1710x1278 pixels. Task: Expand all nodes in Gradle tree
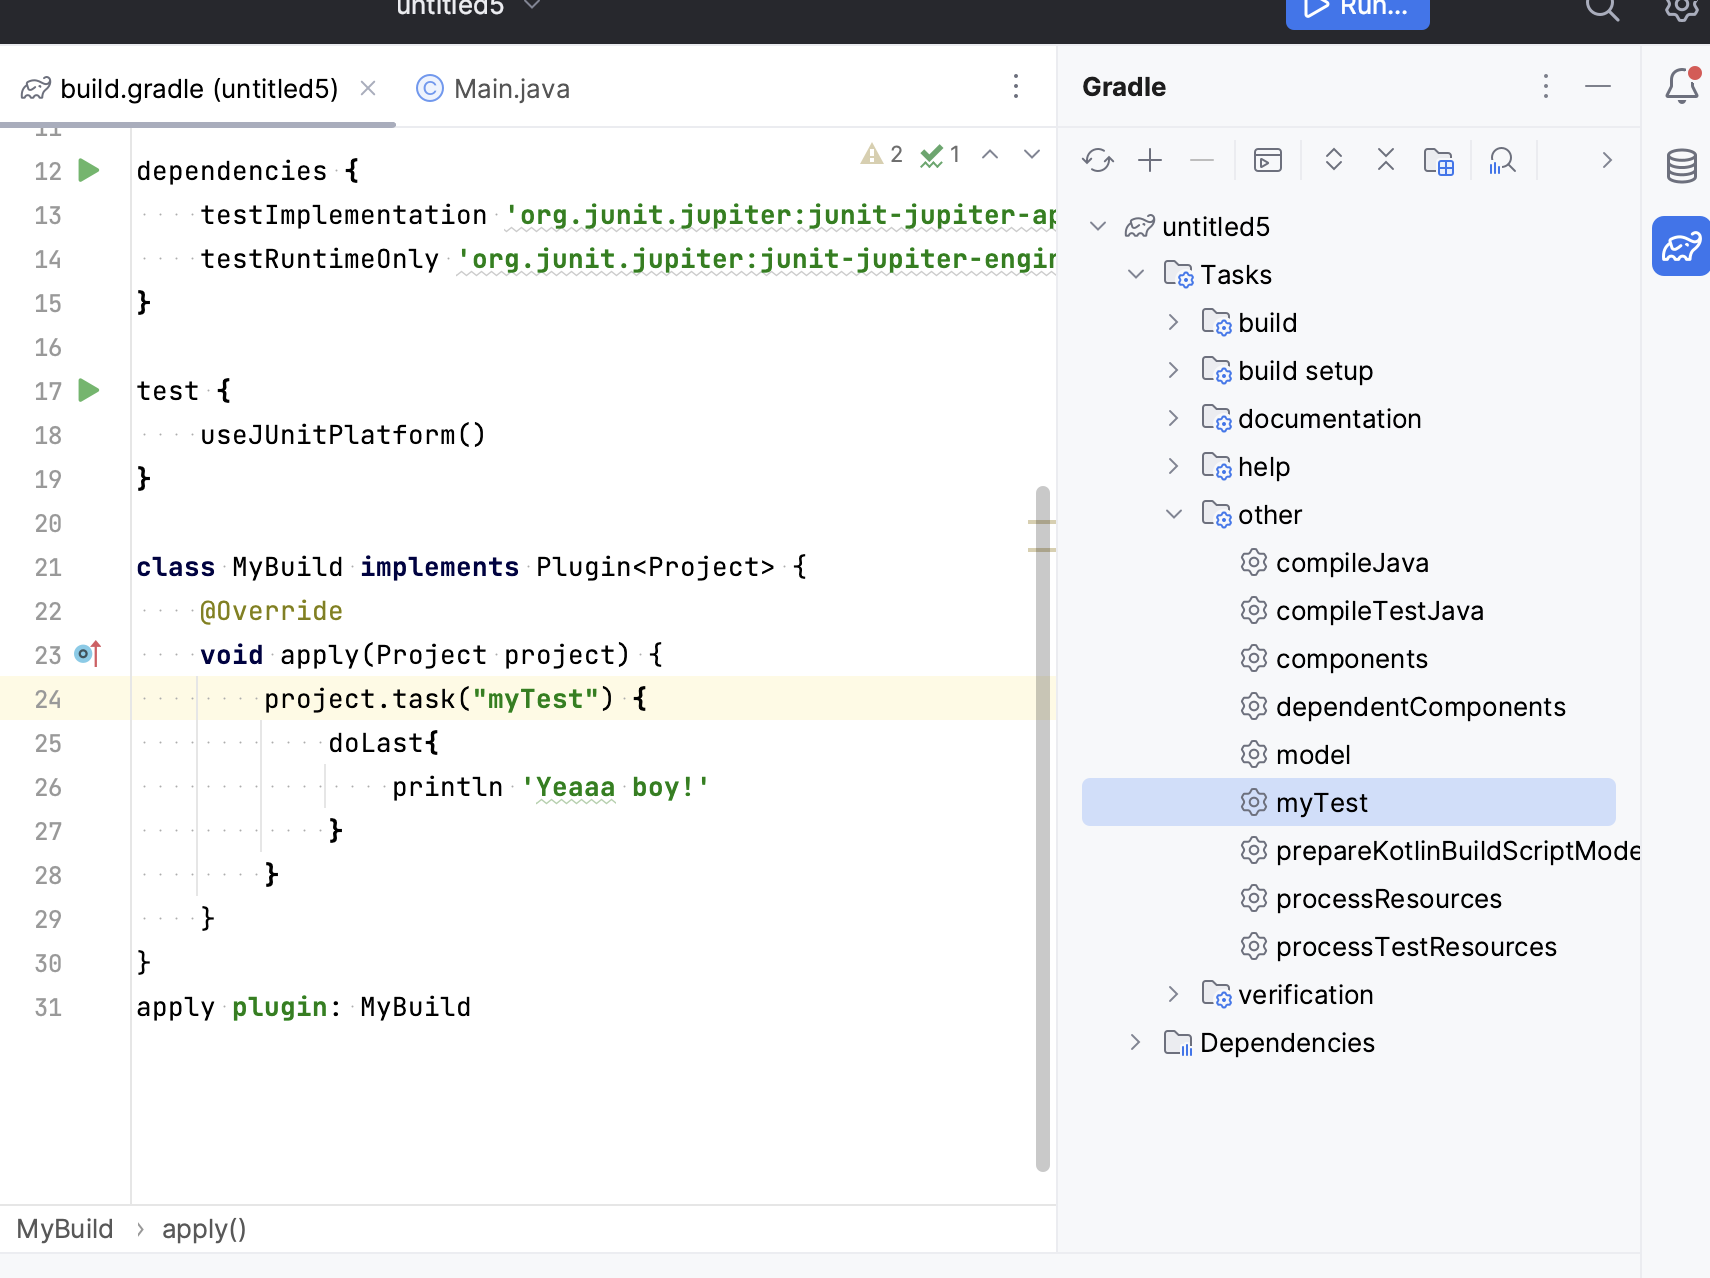click(1333, 160)
